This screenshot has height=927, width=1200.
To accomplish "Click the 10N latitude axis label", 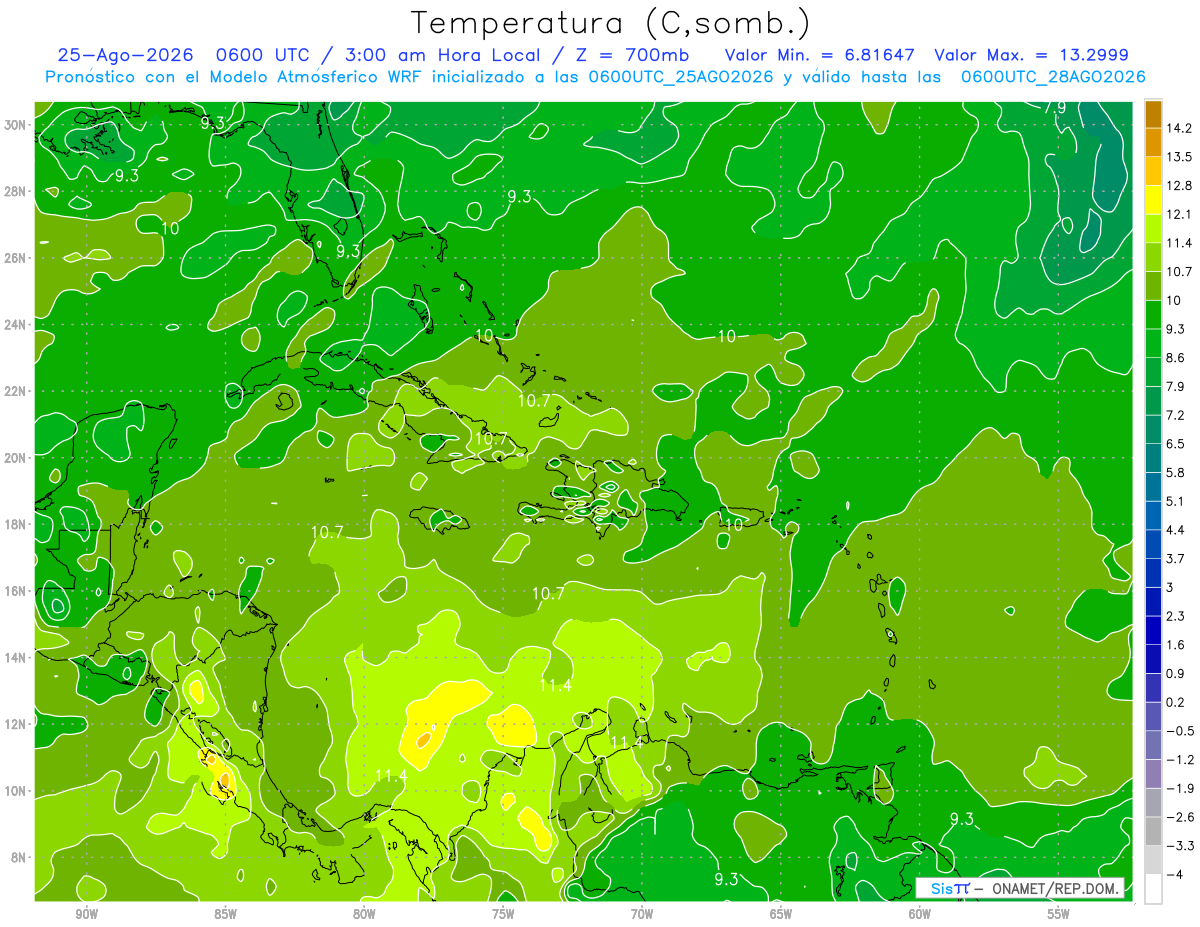I will point(16,791).
